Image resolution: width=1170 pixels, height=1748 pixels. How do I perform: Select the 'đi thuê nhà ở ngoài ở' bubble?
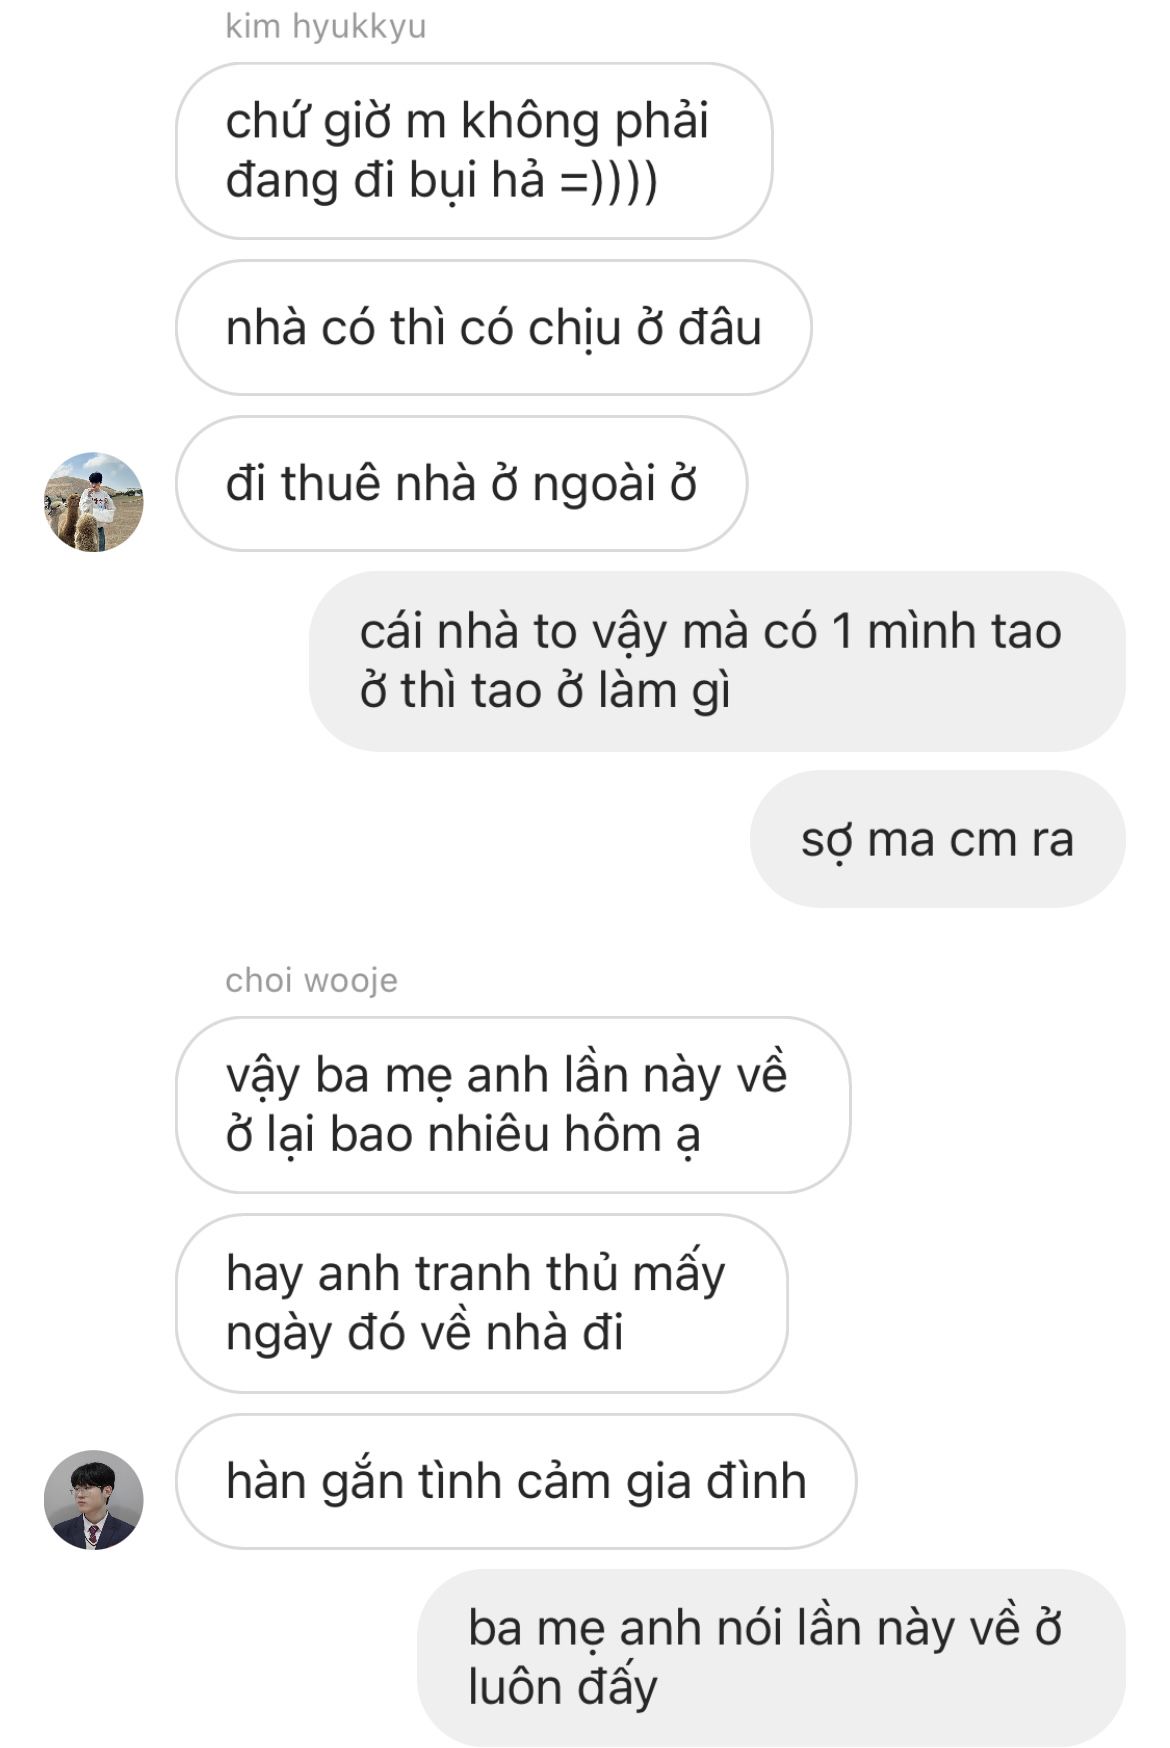pyautogui.click(x=461, y=484)
